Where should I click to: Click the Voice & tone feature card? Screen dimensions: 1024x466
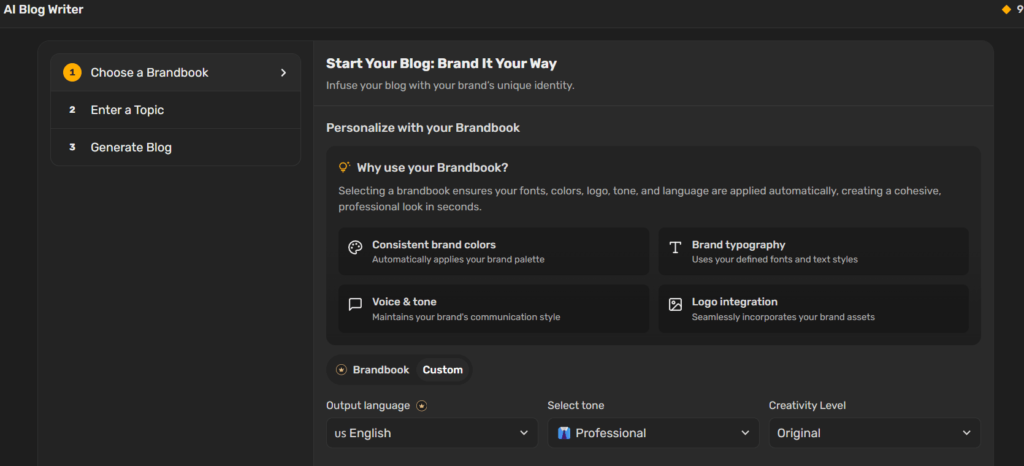point(494,309)
